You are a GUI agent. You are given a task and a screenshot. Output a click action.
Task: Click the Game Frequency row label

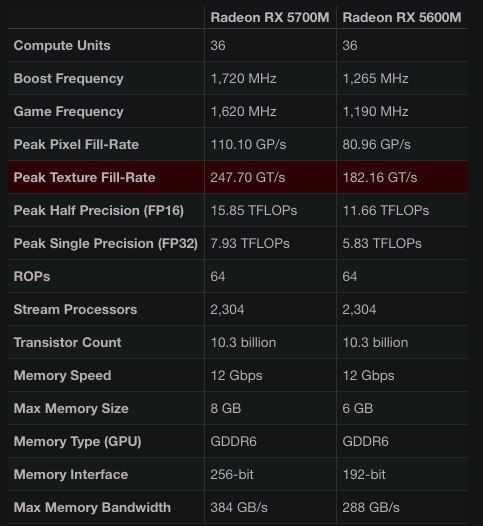(69, 111)
